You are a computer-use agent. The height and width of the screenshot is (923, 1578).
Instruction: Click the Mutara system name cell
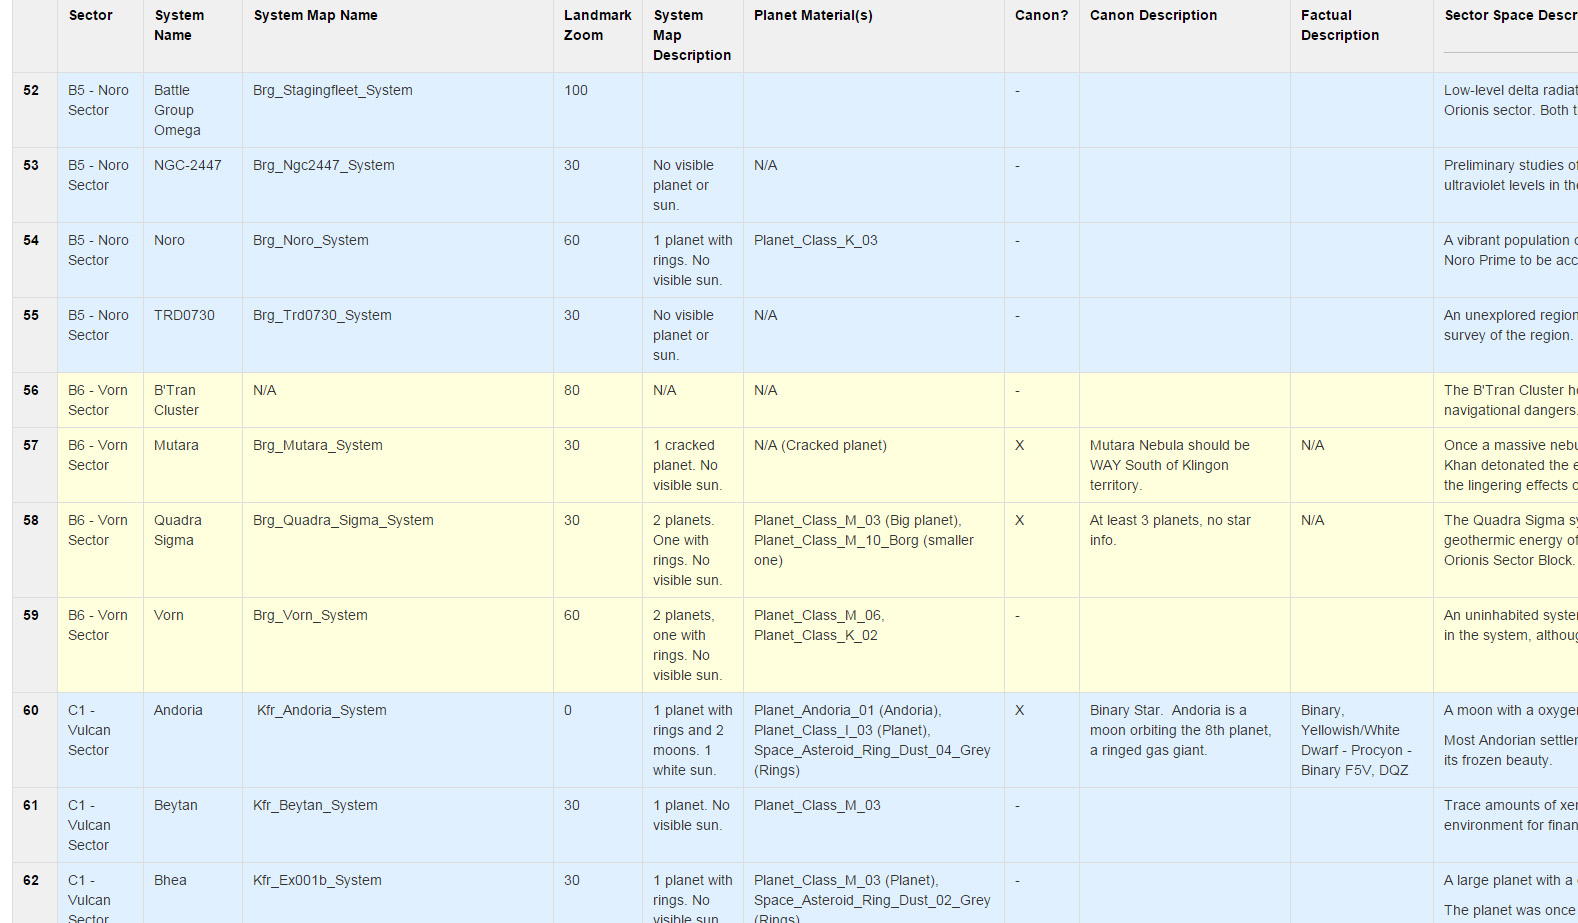pyautogui.click(x=193, y=465)
